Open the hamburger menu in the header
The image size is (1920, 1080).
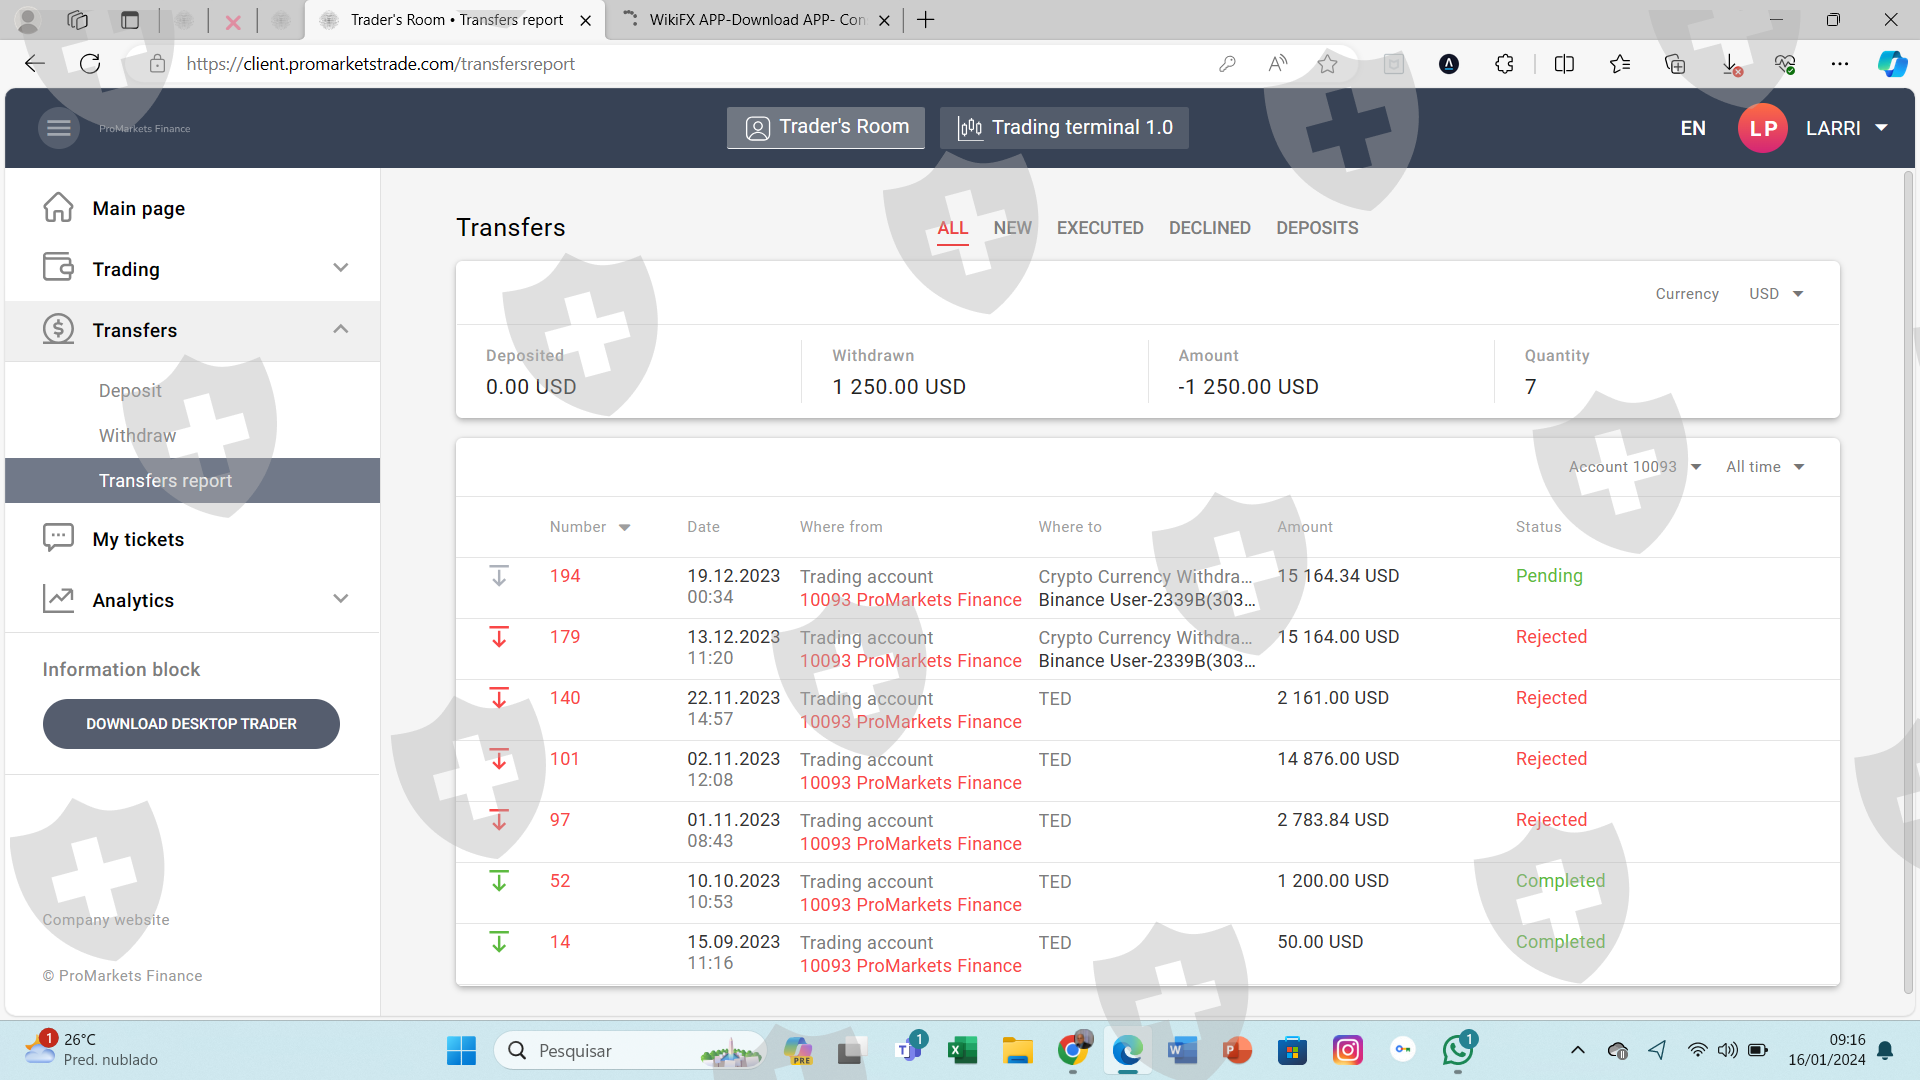59,128
